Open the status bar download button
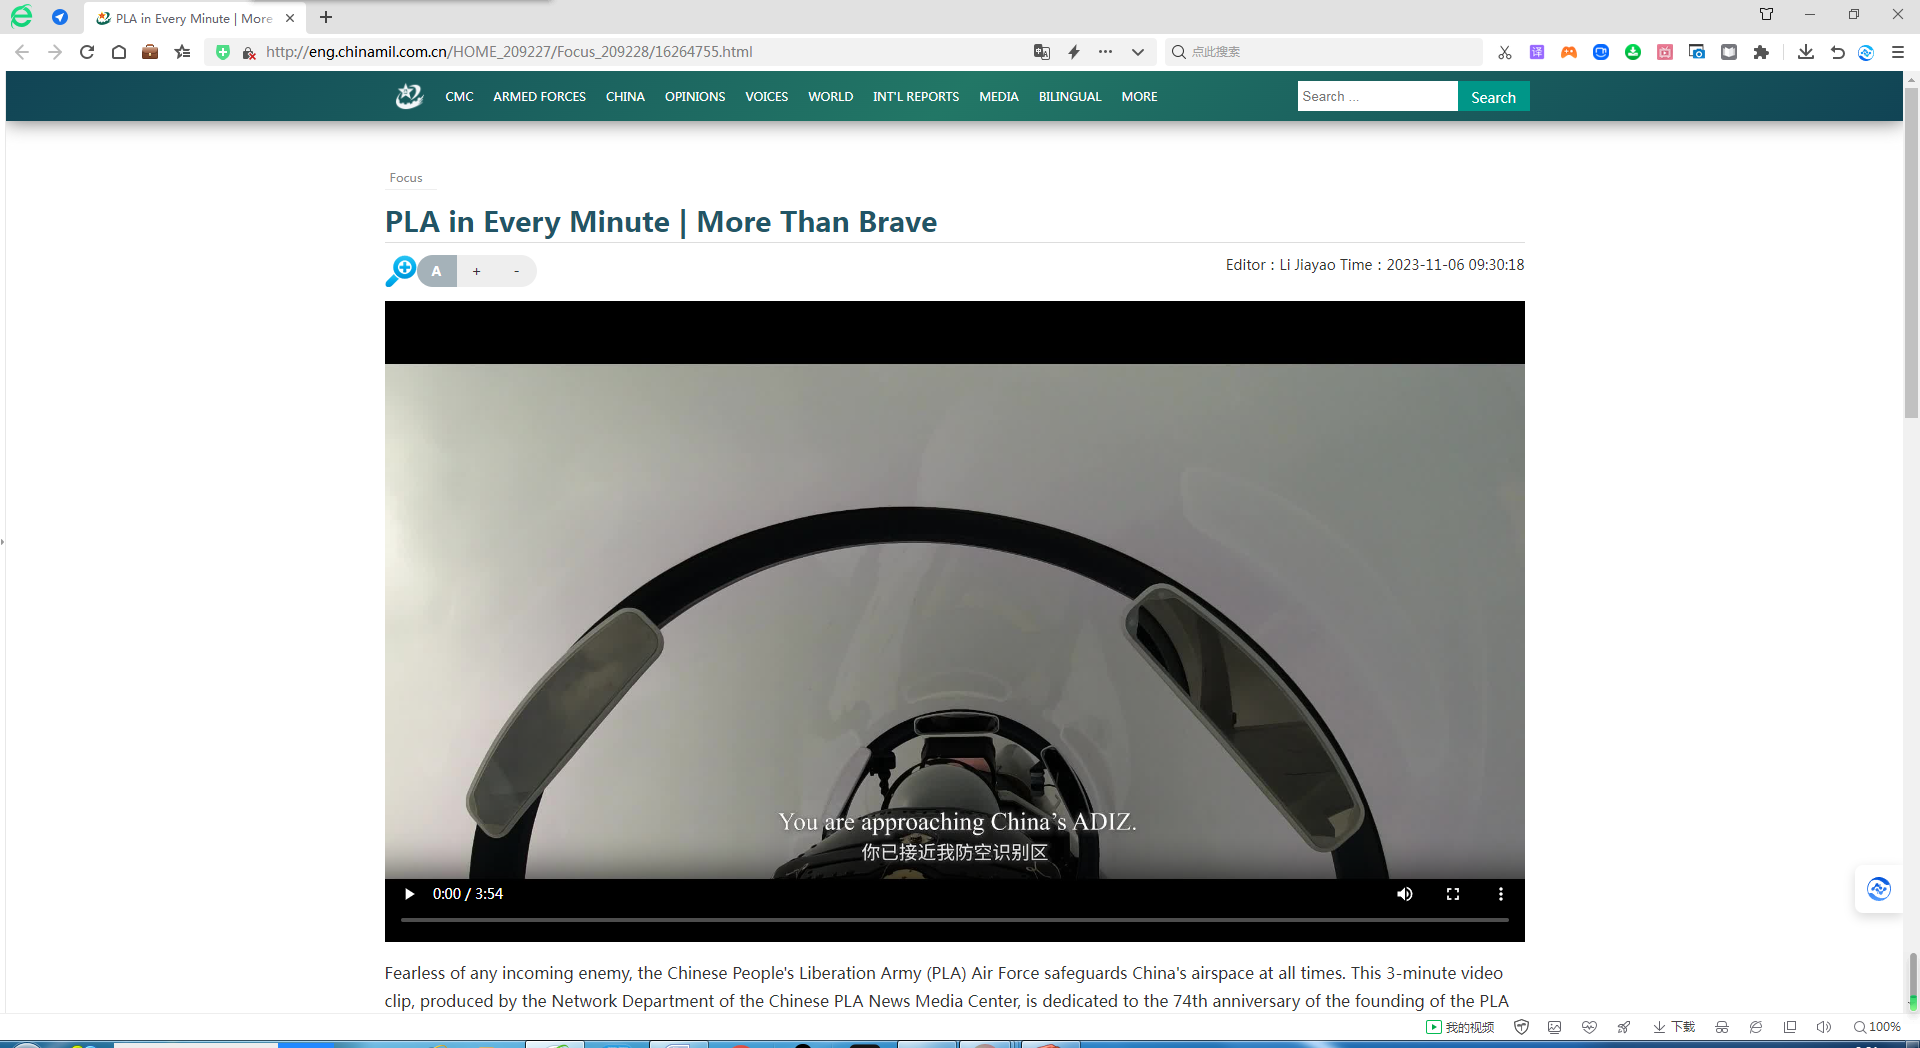This screenshot has height=1048, width=1920. 1674,1027
